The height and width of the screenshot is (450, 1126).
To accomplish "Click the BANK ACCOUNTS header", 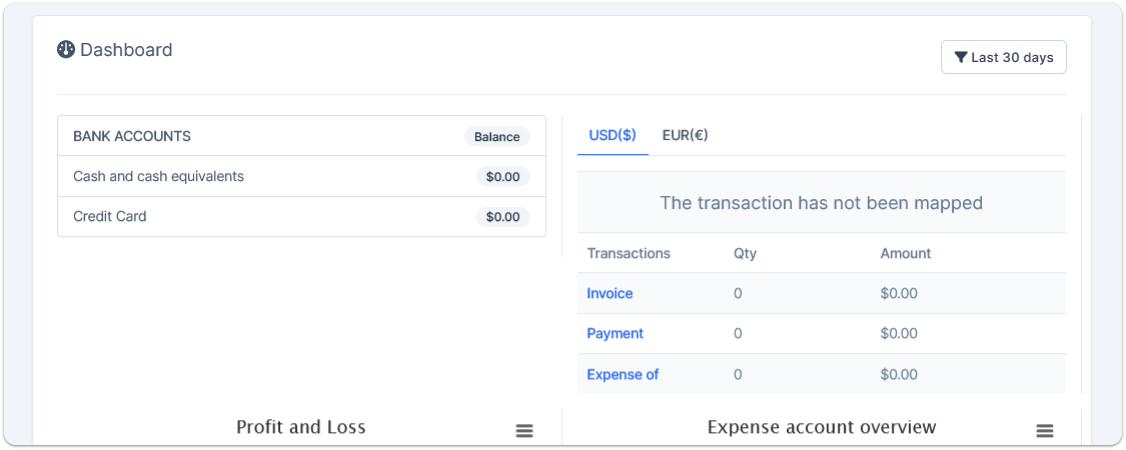I will [x=132, y=136].
